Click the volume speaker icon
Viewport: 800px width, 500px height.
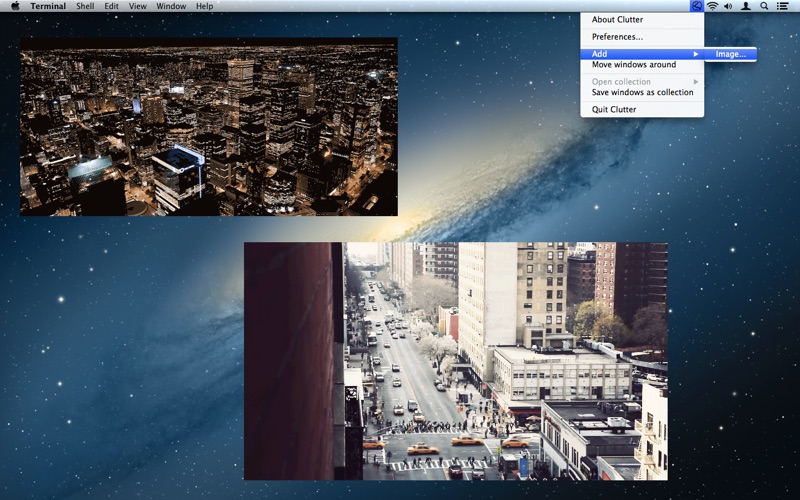728,6
